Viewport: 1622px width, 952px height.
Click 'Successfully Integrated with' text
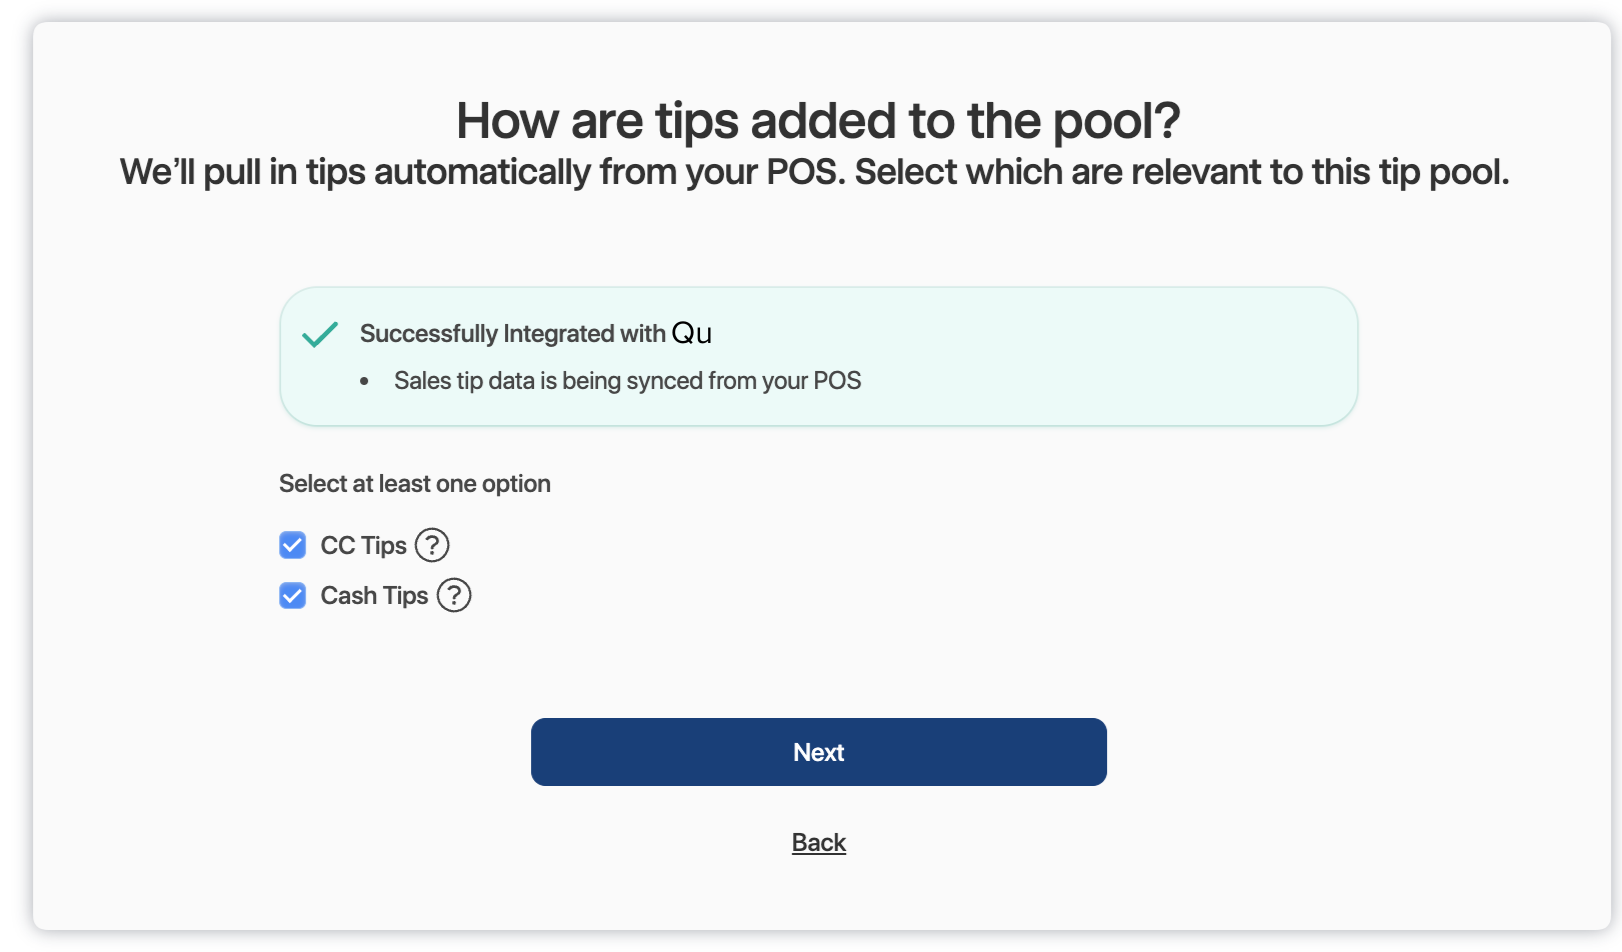tap(512, 334)
